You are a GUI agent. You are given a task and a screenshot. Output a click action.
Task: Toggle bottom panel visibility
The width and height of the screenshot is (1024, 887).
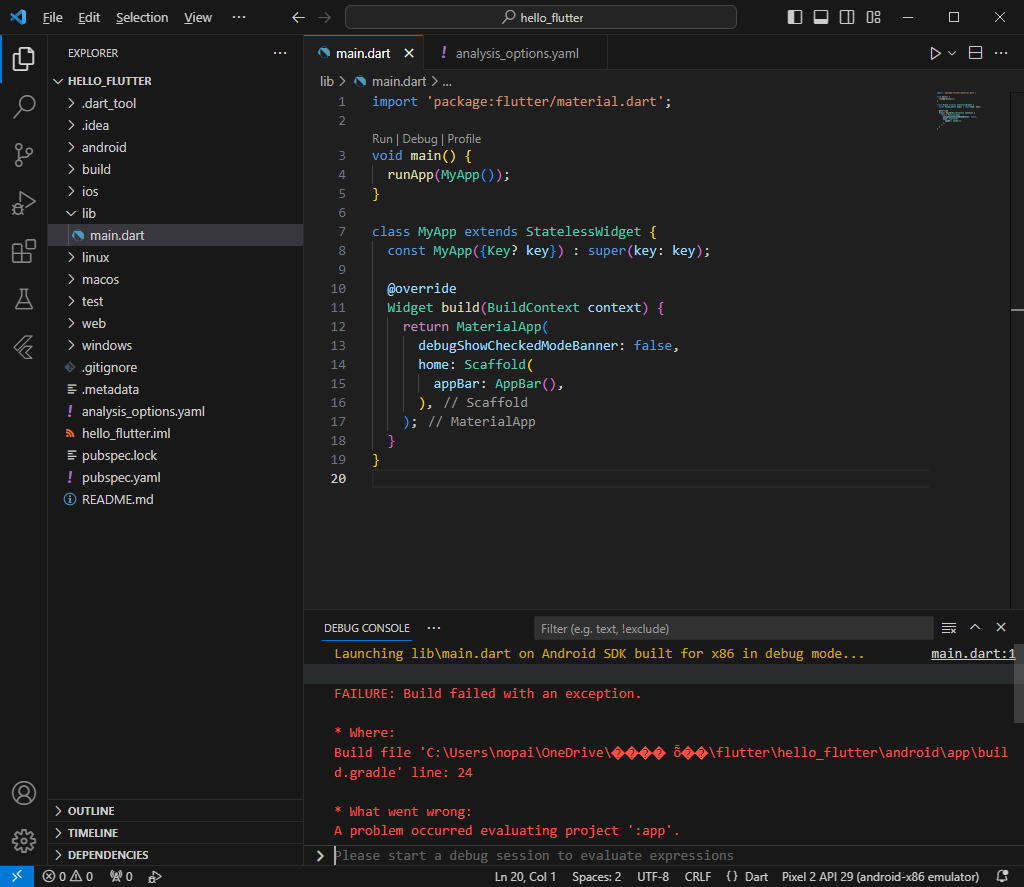coord(821,18)
